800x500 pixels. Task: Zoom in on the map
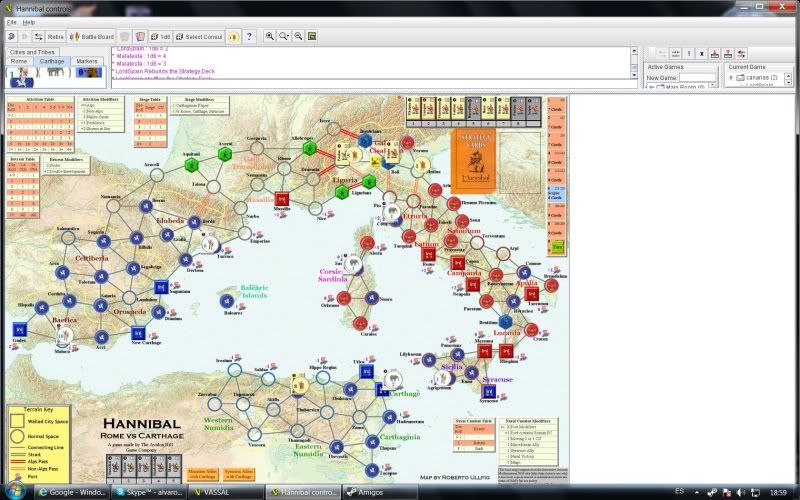pos(269,36)
